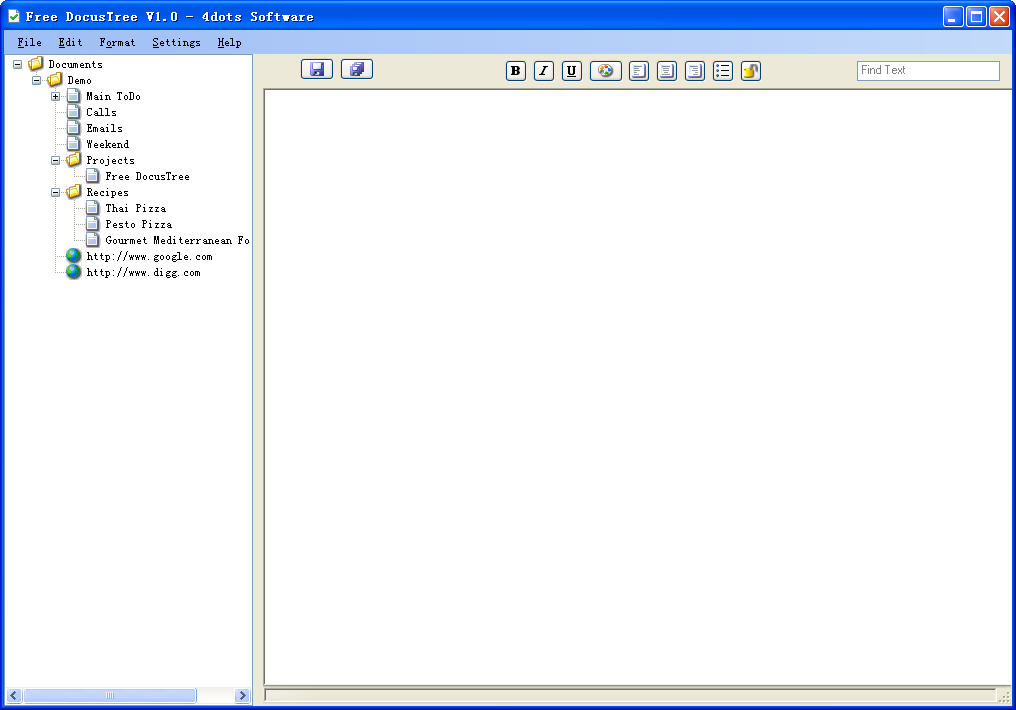Select the 'Main ToDo' tree label

tap(113, 97)
